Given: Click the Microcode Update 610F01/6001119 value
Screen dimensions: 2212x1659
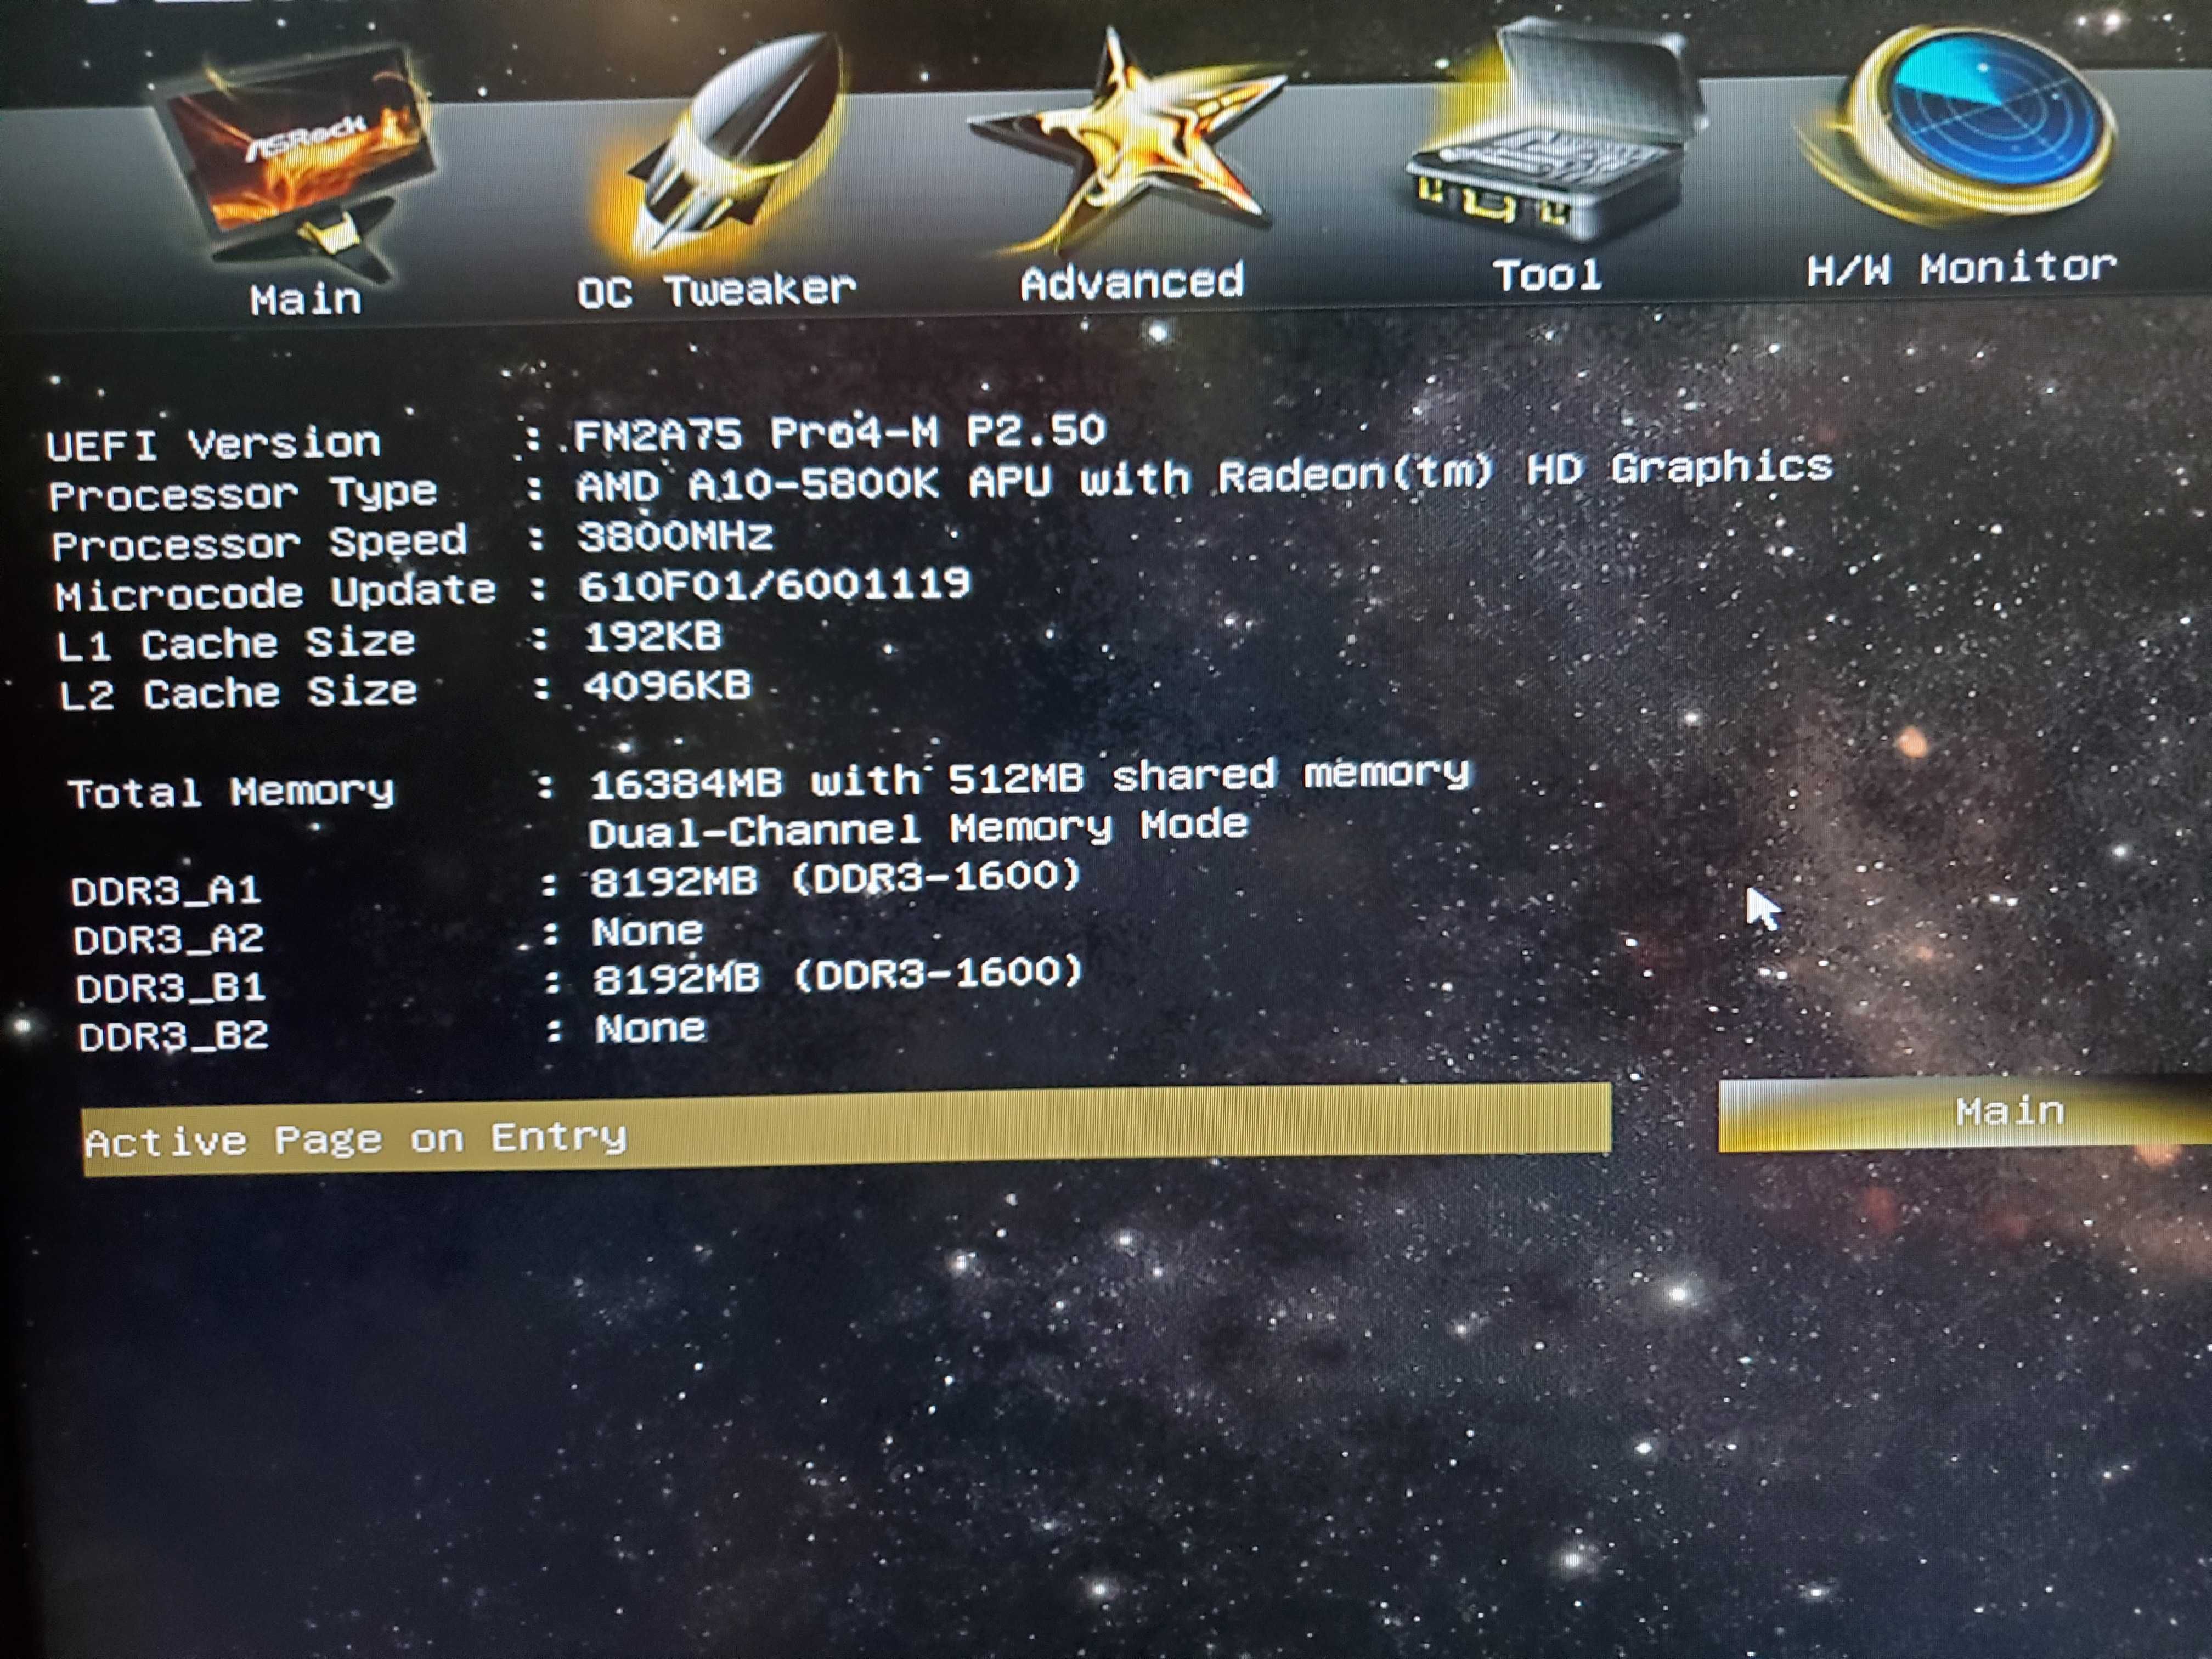Looking at the screenshot, I should pyautogui.click(x=775, y=584).
